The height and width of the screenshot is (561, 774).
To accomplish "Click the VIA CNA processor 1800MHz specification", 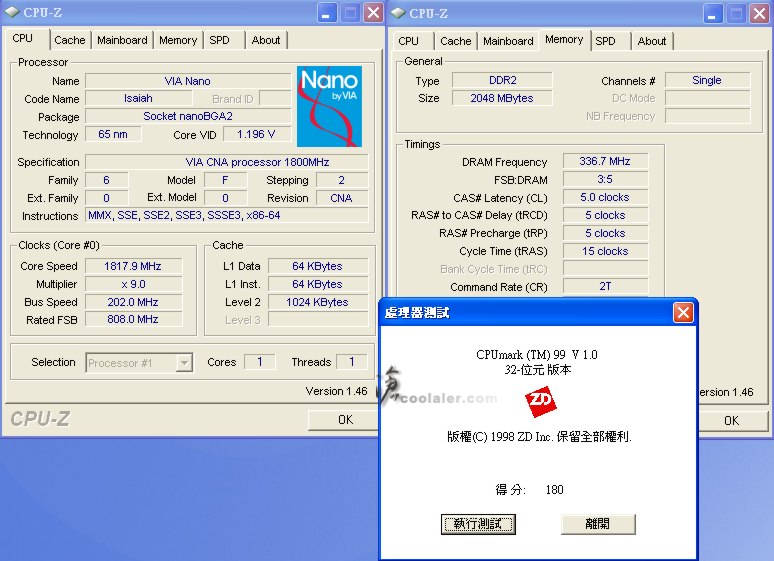I will click(227, 162).
